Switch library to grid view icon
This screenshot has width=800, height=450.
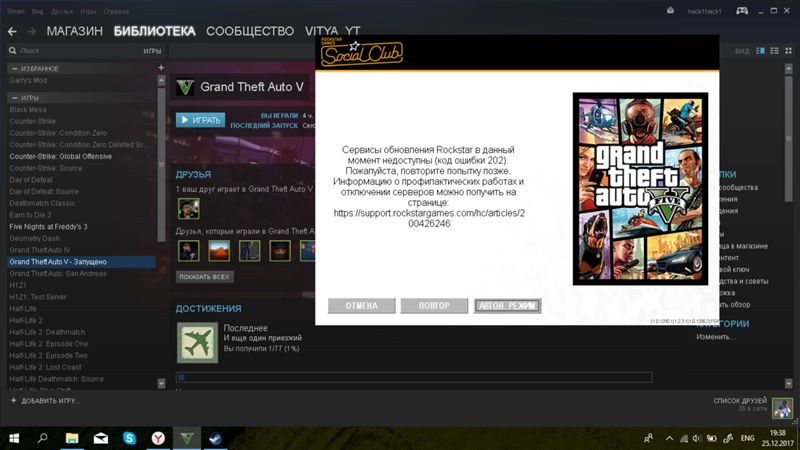coord(786,50)
